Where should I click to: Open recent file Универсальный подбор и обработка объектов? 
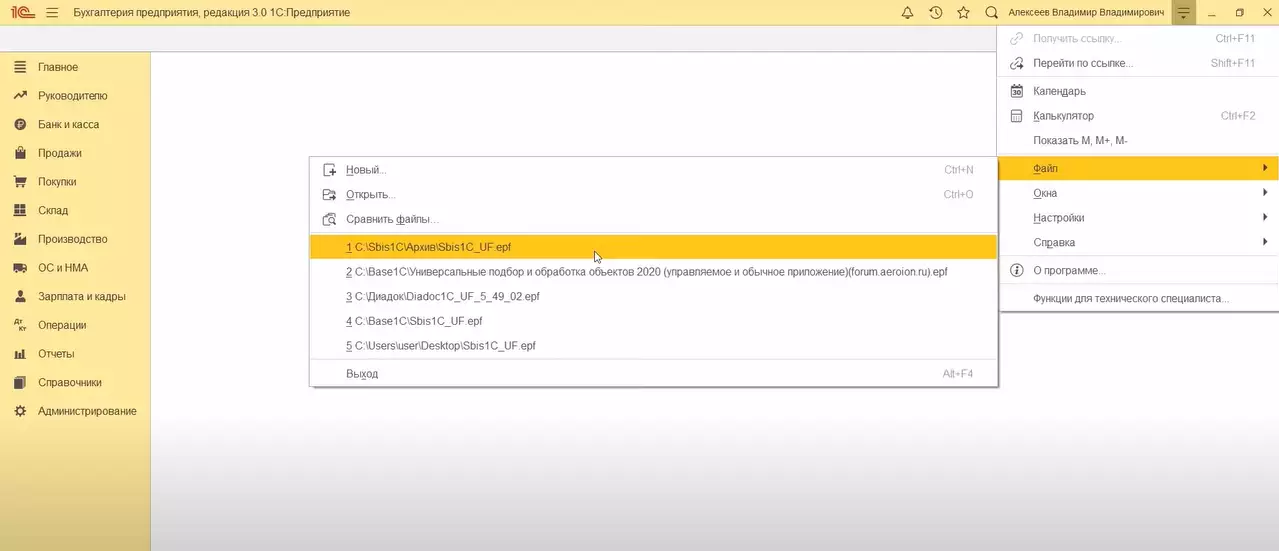tap(653, 271)
